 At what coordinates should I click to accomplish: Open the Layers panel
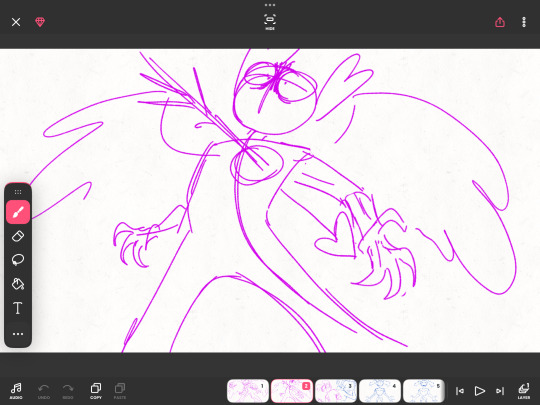pos(523,391)
